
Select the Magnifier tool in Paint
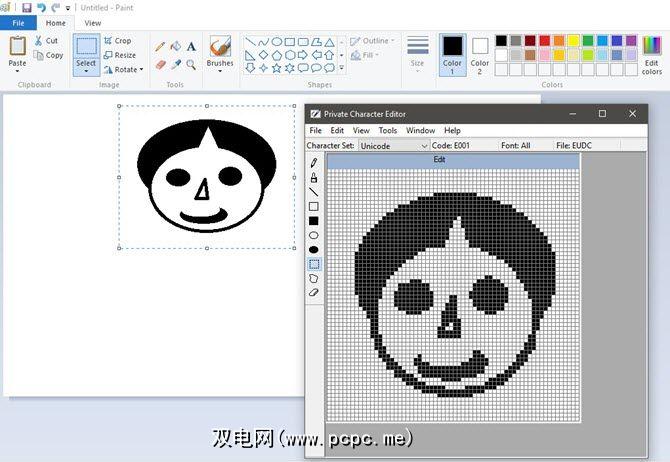pyautogui.click(x=191, y=65)
